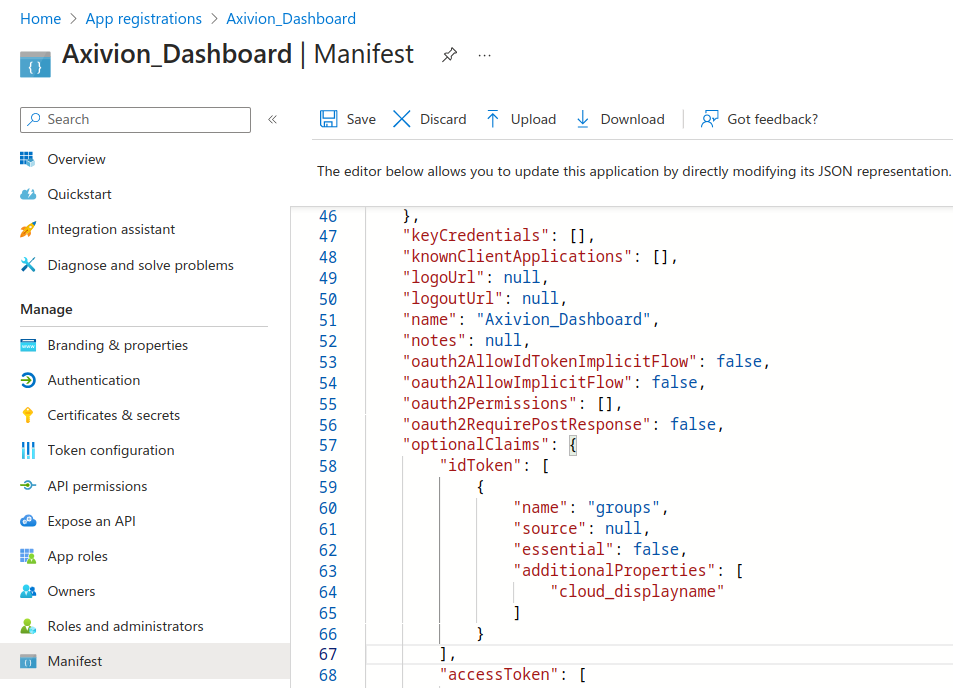This screenshot has width=953, height=688.
Task: Open Branding & properties section
Action: click(118, 345)
